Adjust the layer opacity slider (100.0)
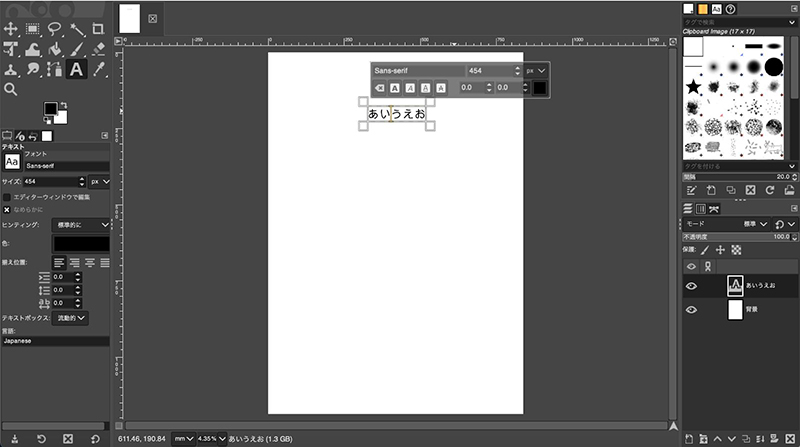 click(x=739, y=237)
